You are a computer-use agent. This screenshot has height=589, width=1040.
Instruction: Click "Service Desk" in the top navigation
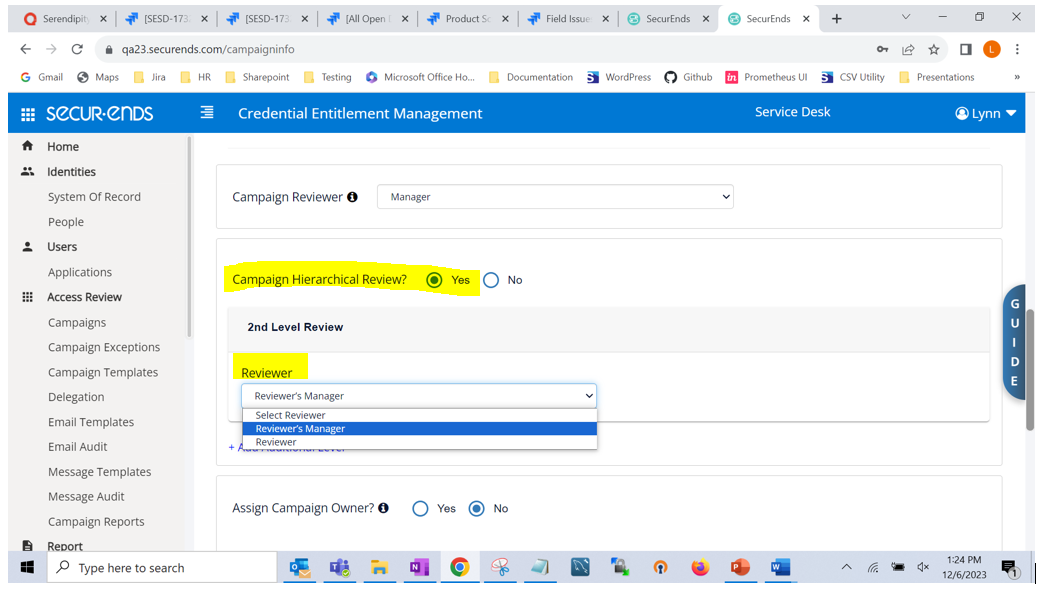[792, 112]
